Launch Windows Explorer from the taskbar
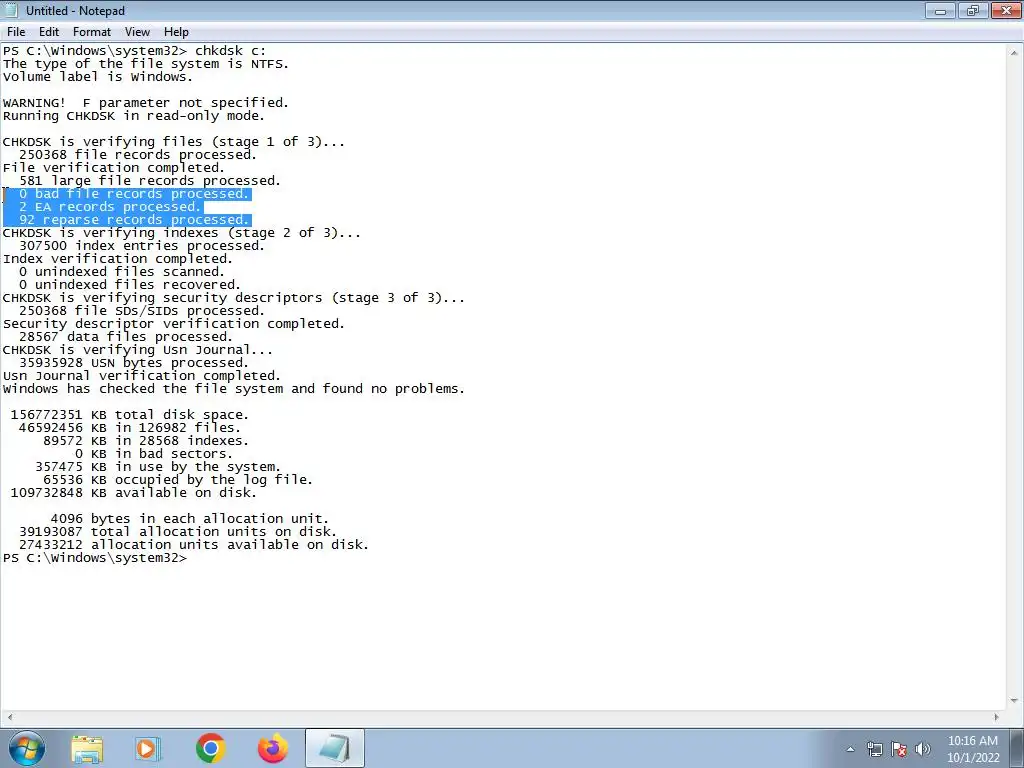Viewport: 1024px width, 768px height. click(x=87, y=748)
